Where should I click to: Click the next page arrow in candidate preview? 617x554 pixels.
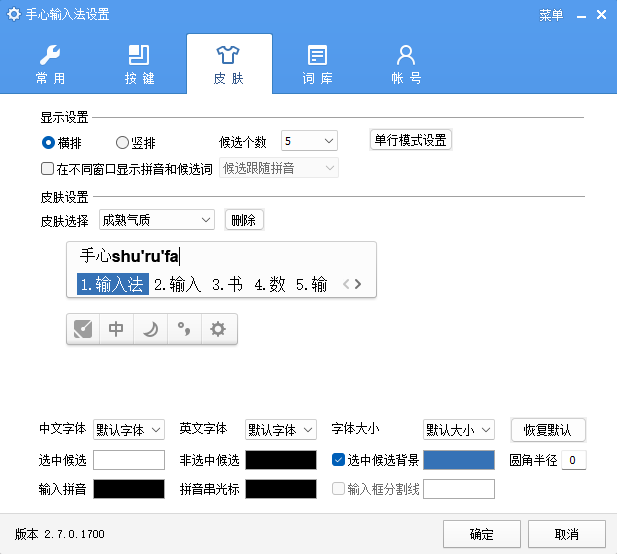click(x=358, y=284)
